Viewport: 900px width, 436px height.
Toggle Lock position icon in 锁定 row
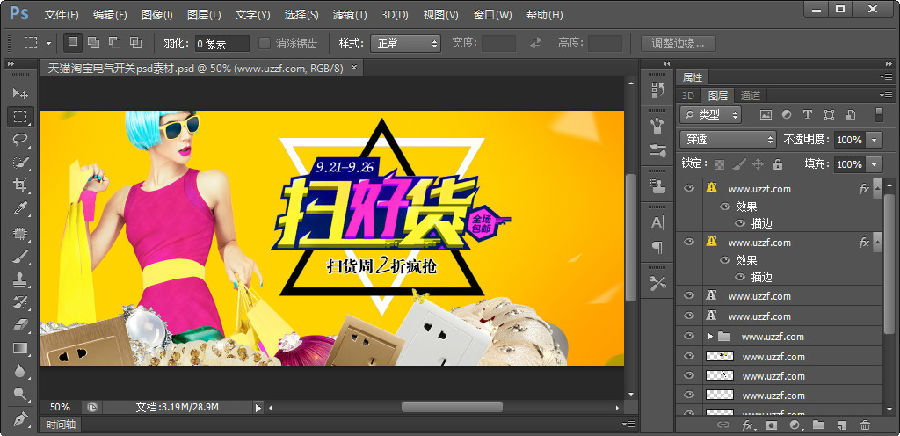(x=758, y=165)
